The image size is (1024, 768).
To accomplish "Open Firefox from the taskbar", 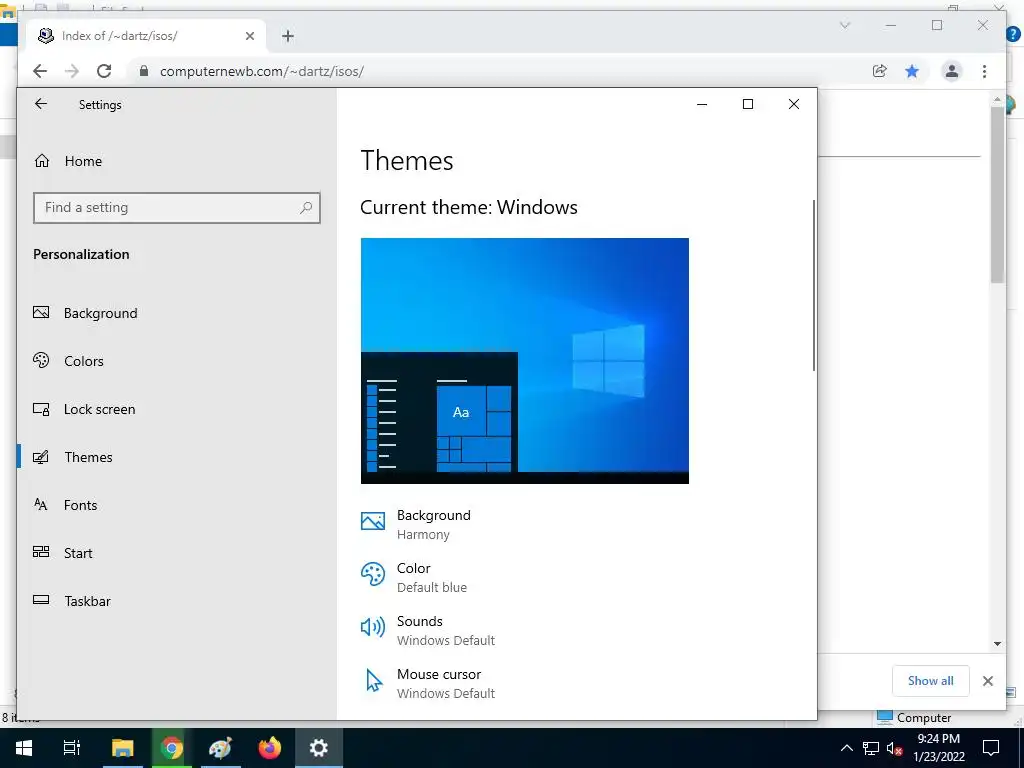I will click(270, 748).
